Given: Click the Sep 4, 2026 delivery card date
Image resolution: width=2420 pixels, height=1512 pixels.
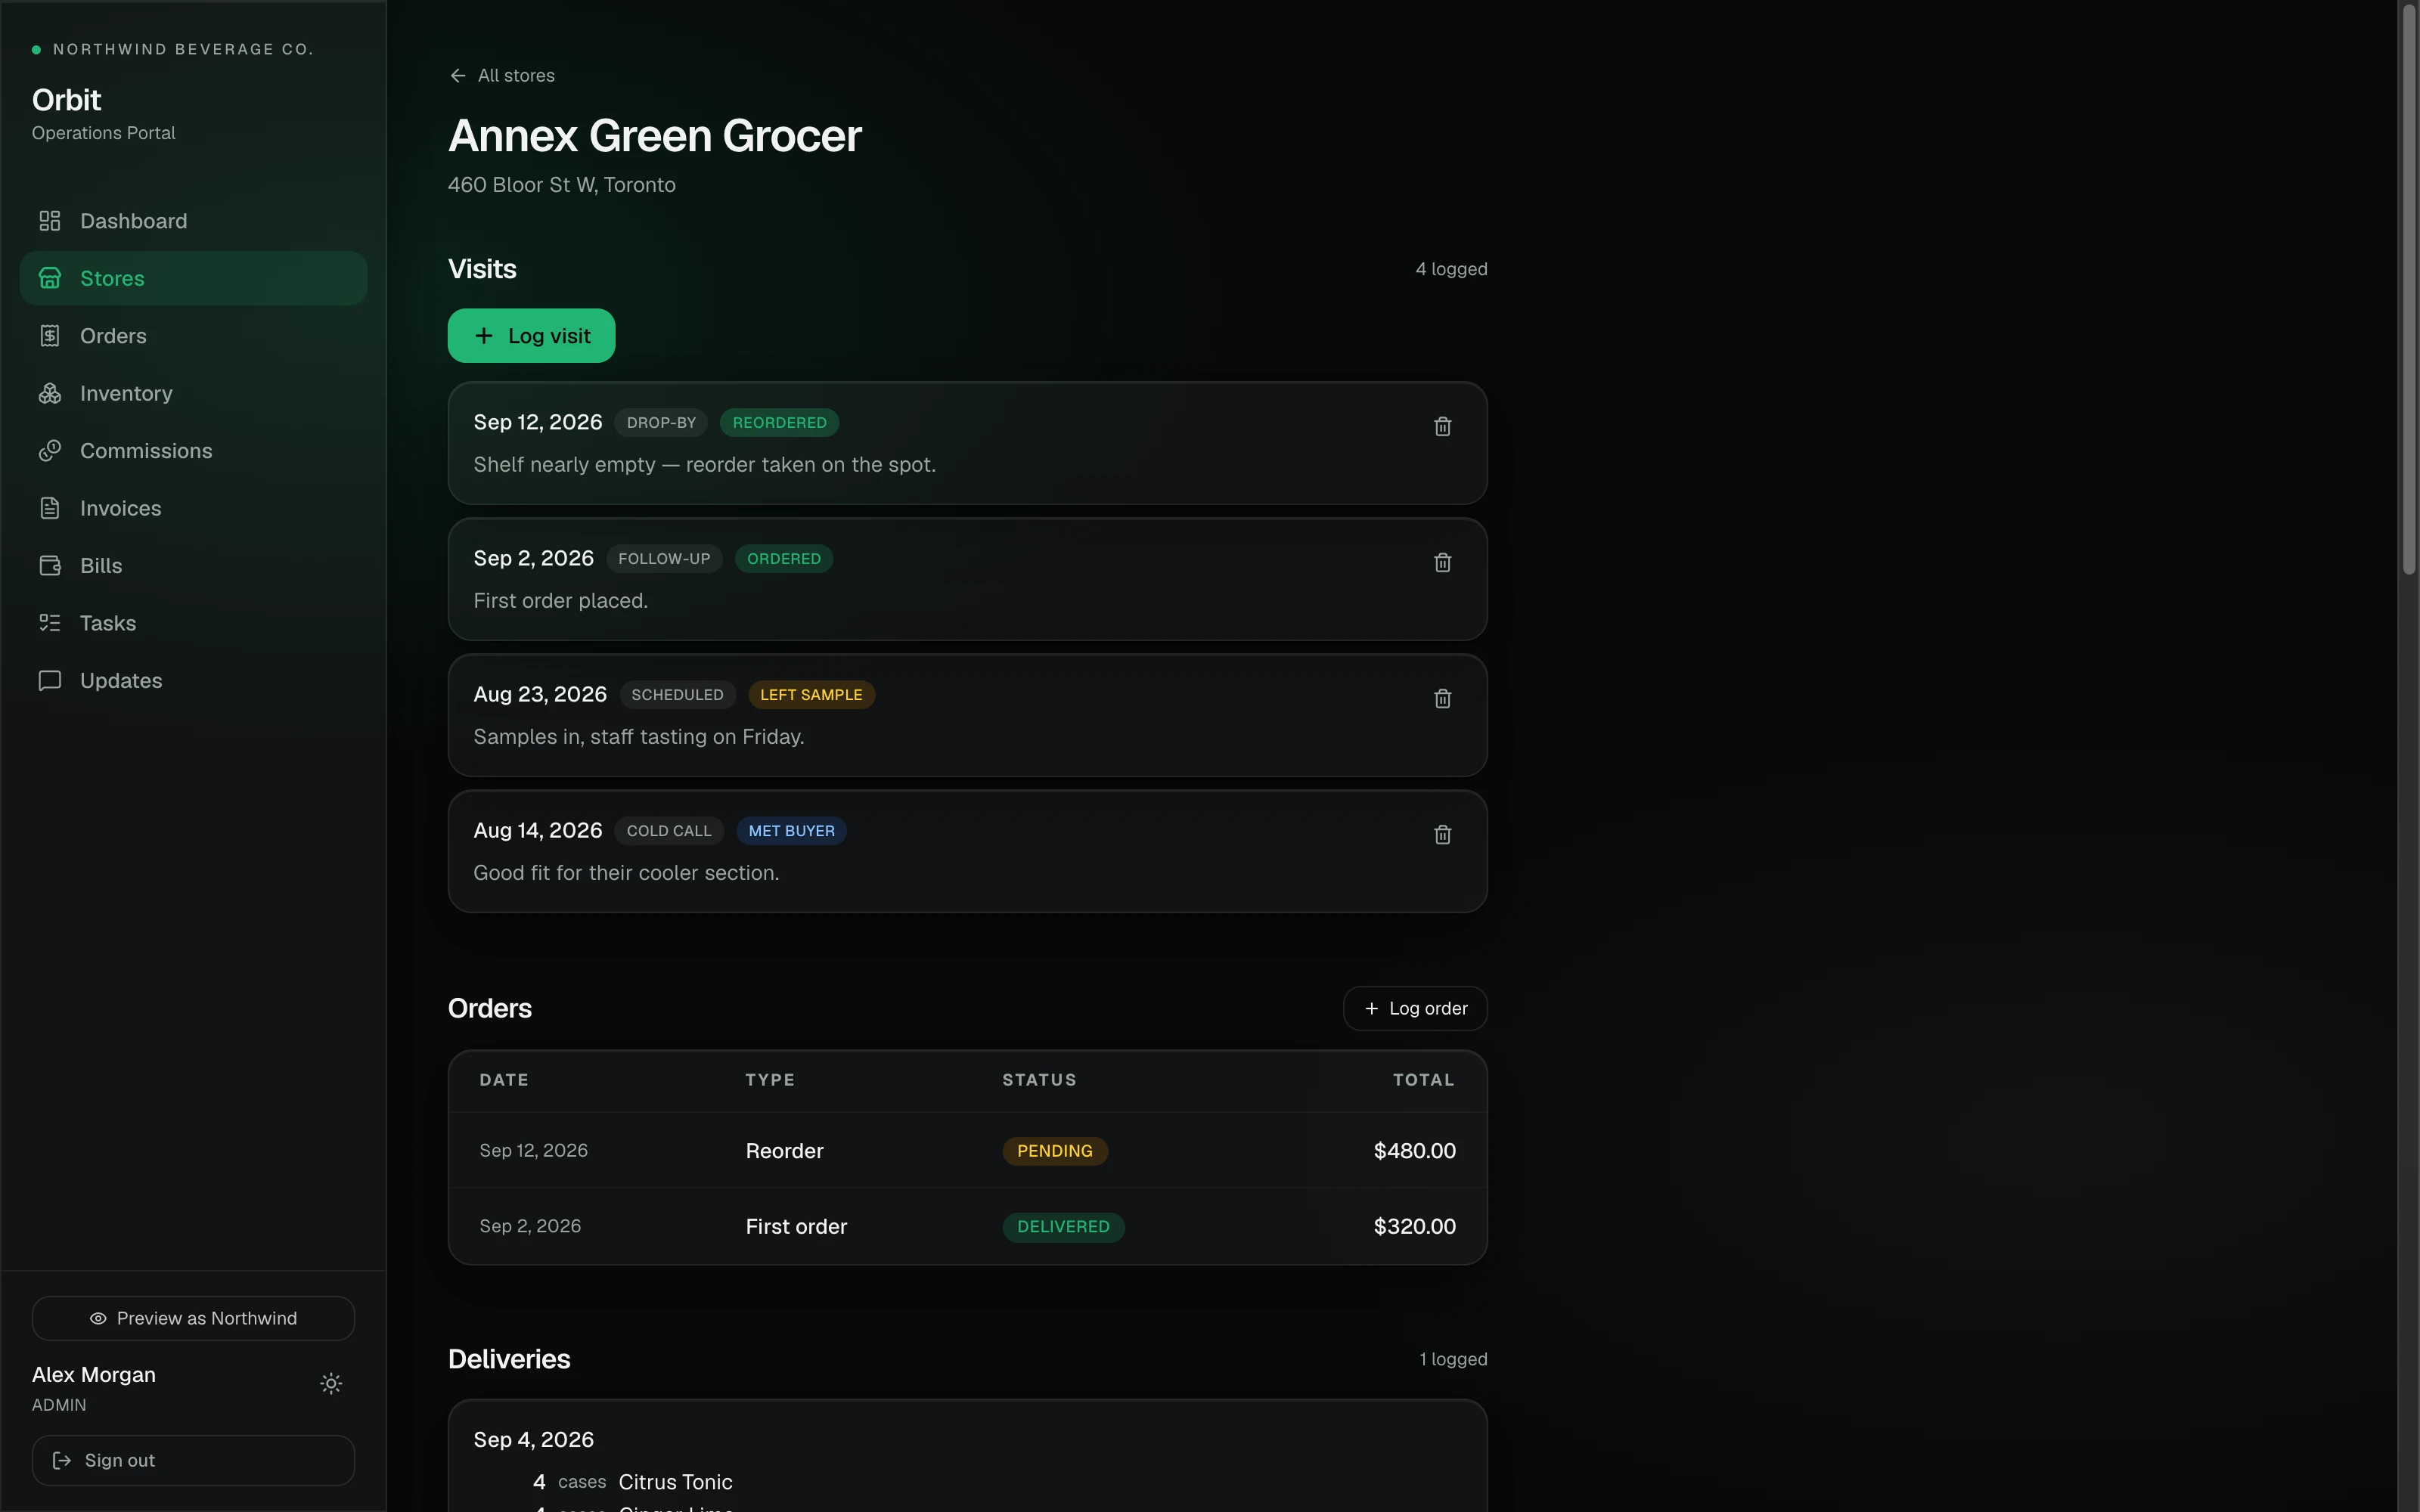Looking at the screenshot, I should coord(533,1440).
